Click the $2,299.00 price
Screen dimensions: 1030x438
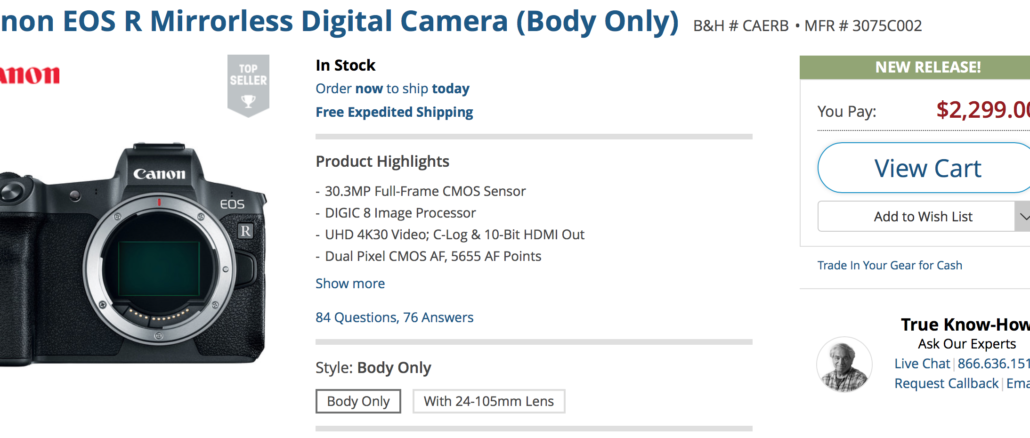point(983,110)
